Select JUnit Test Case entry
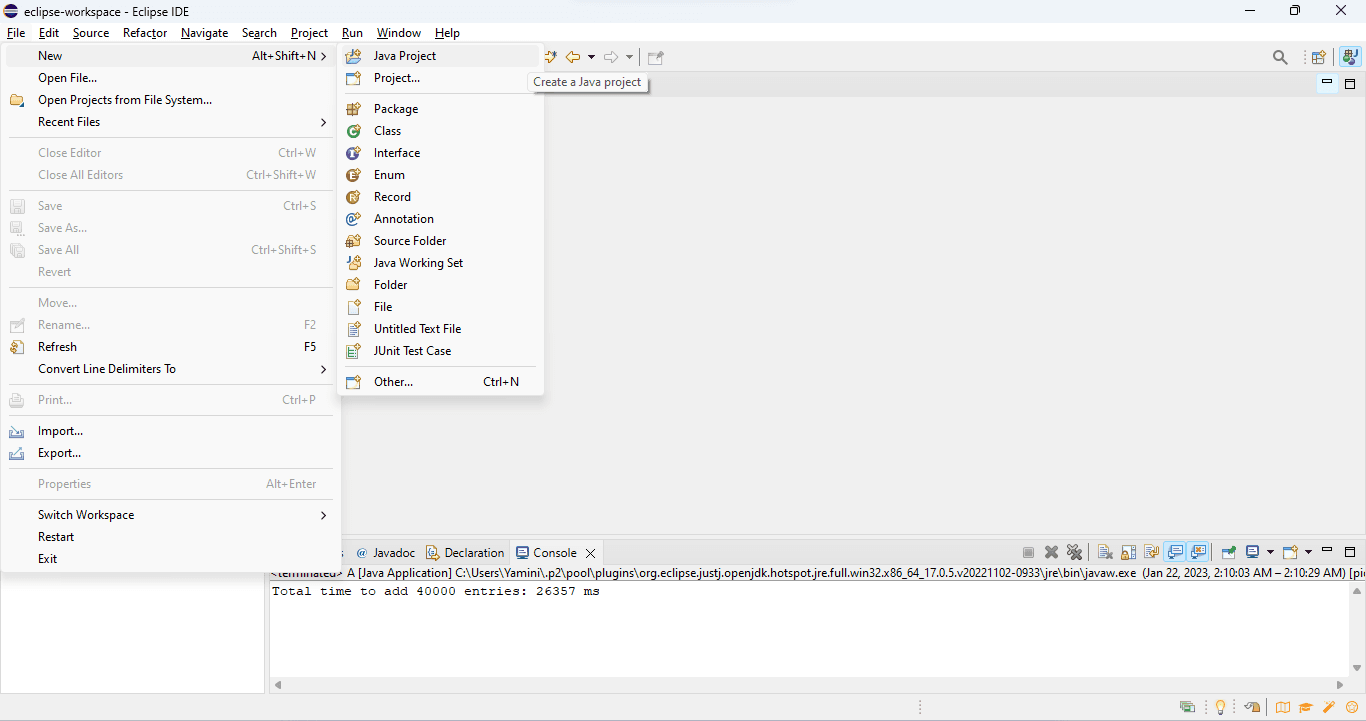 click(x=440, y=351)
